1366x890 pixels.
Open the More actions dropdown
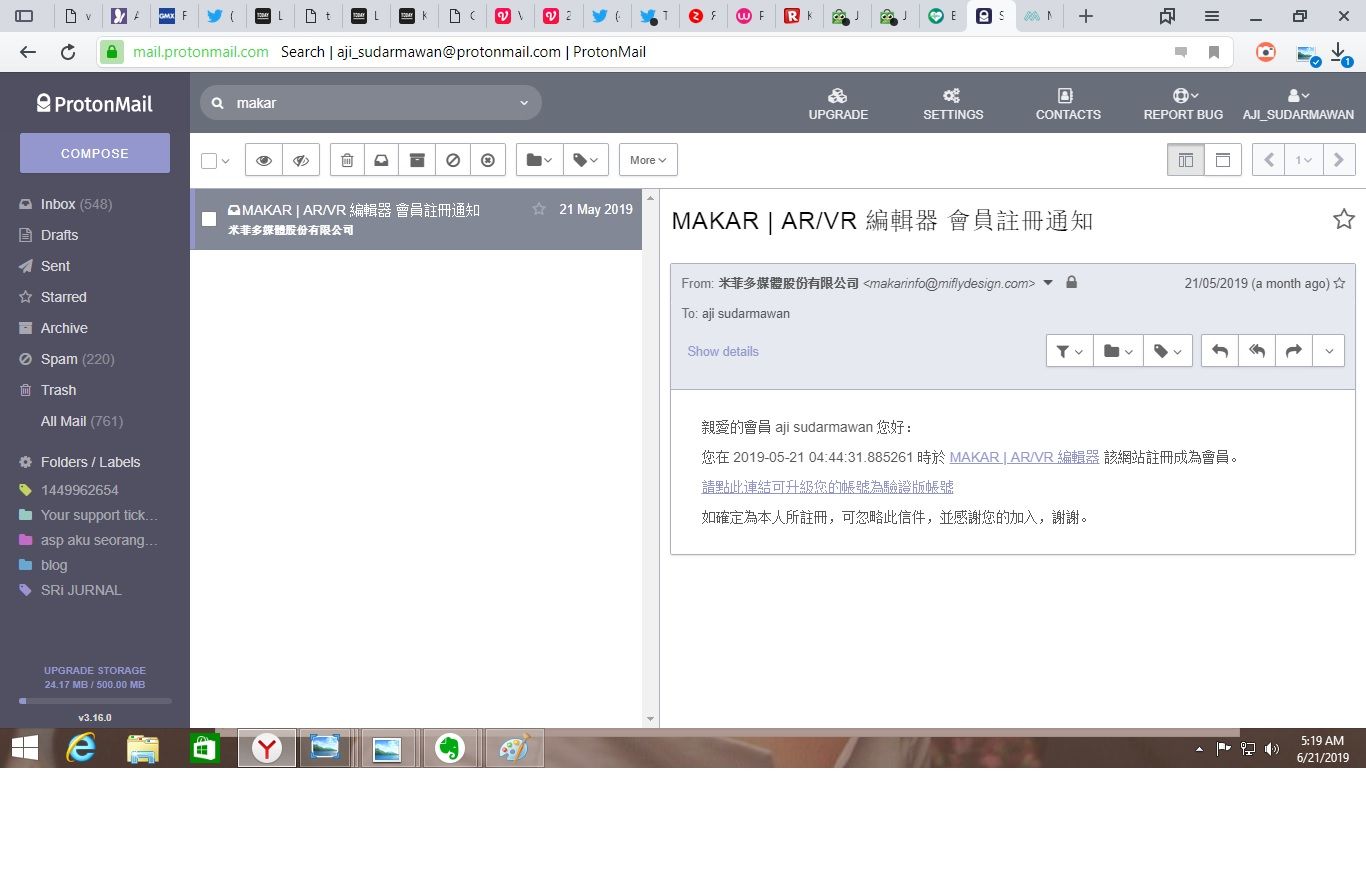click(x=648, y=160)
